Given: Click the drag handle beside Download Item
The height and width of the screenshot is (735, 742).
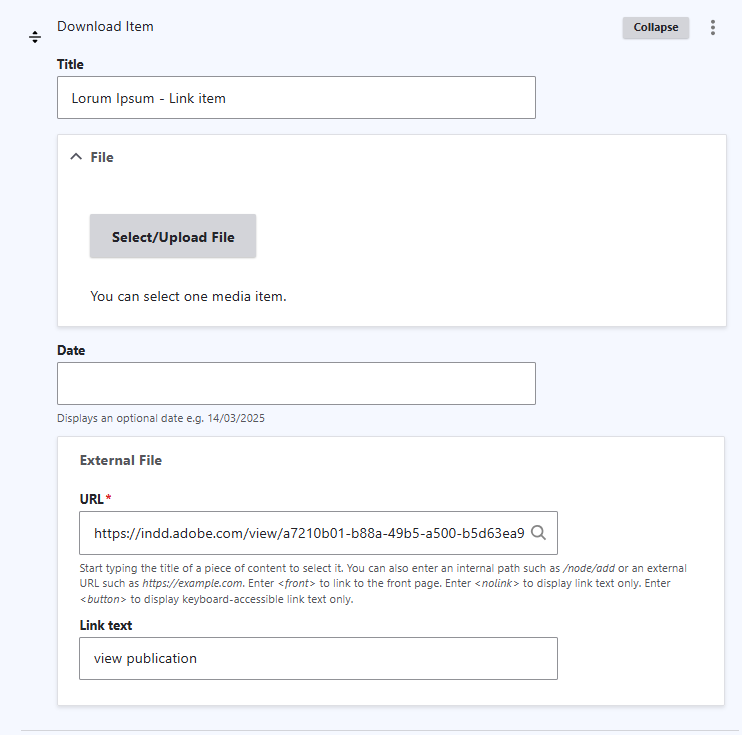Looking at the screenshot, I should pos(35,37).
